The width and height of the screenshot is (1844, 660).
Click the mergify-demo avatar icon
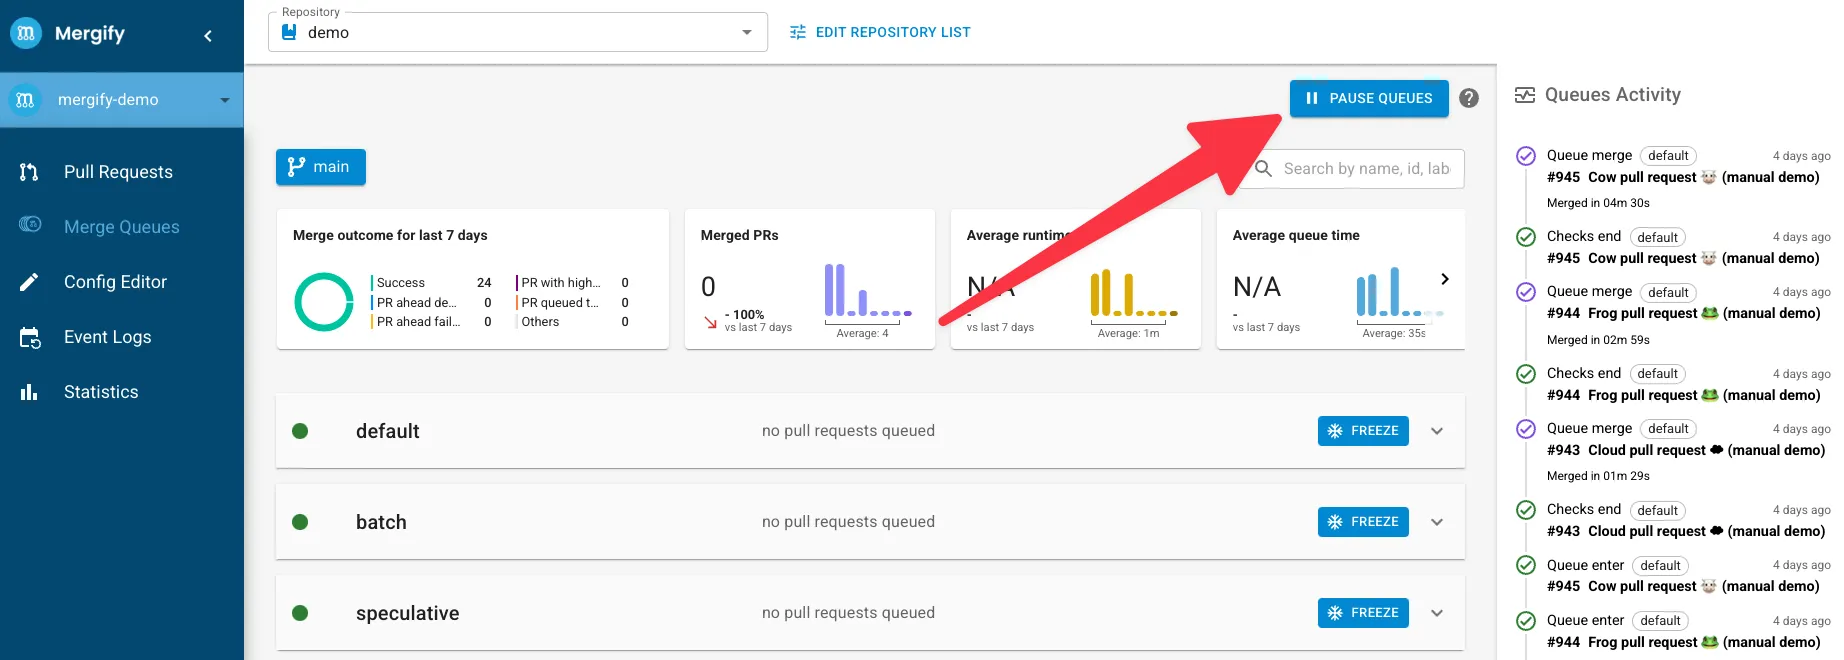(x=25, y=100)
